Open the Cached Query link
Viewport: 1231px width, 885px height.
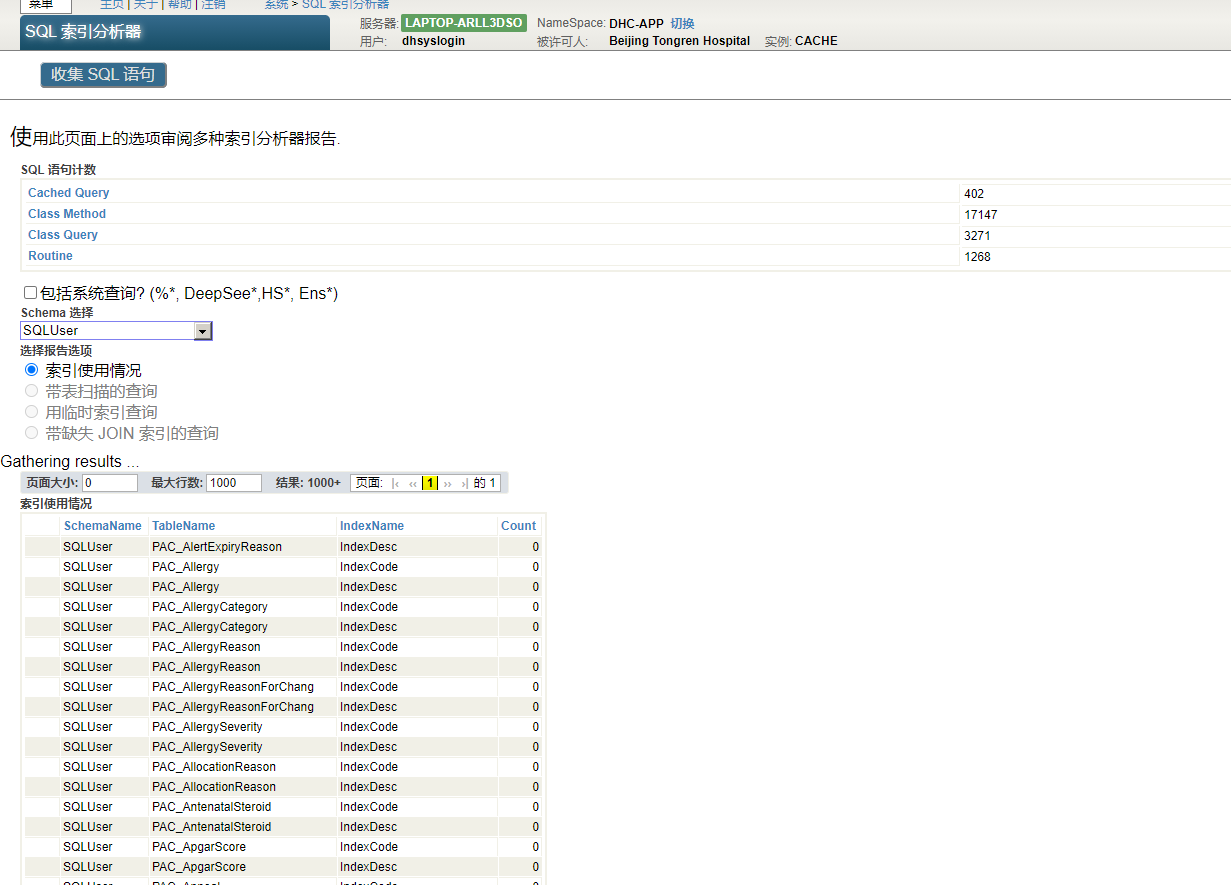(x=68, y=193)
